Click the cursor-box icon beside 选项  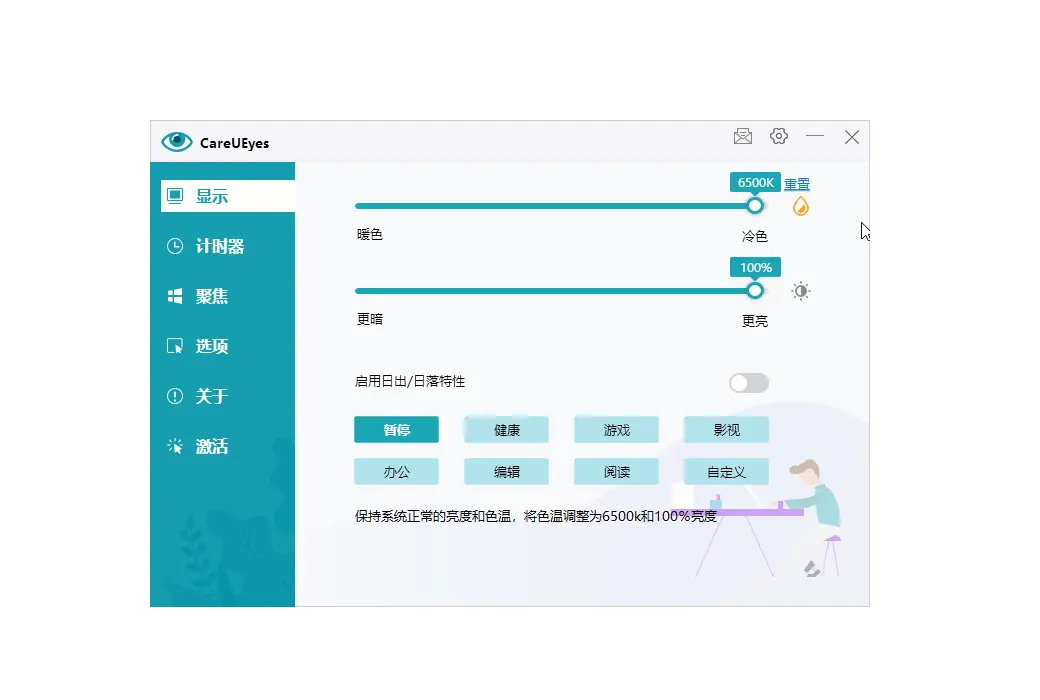[174, 346]
